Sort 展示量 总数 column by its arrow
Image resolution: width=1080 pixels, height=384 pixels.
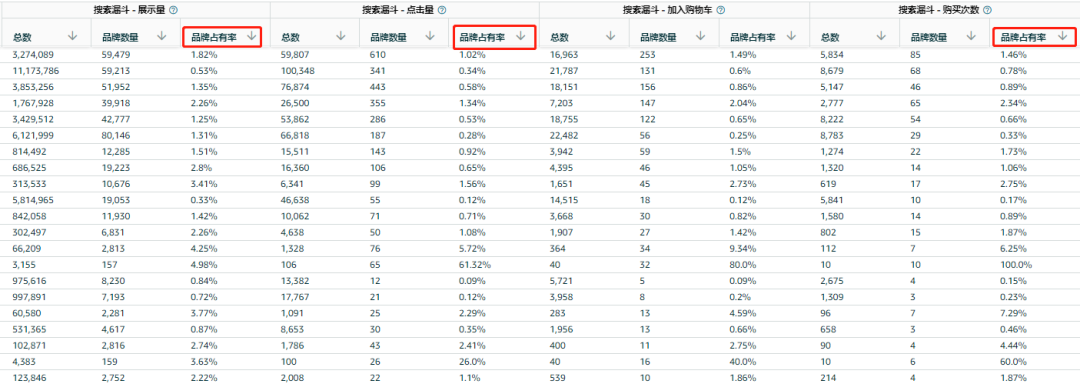pyautogui.click(x=72, y=36)
